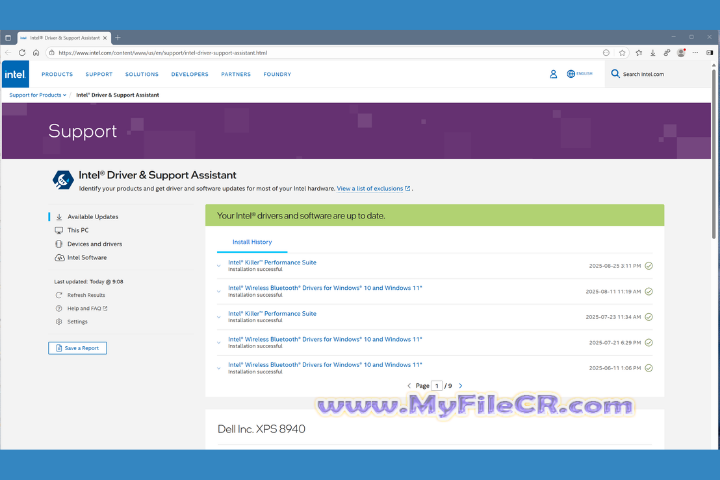Go to next install history page
Viewport: 720px width, 480px height.
pos(461,386)
